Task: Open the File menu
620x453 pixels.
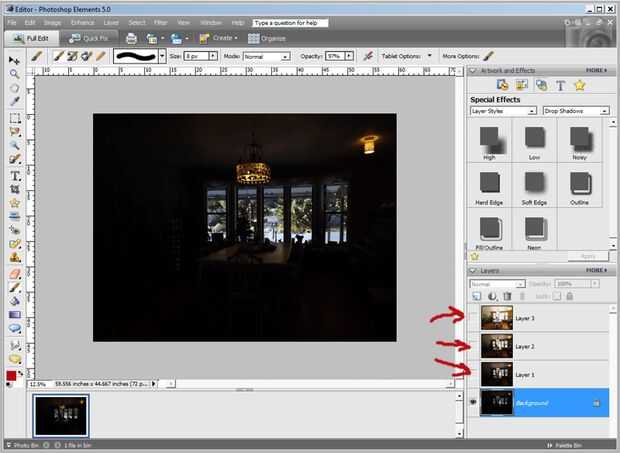Action: pyautogui.click(x=12, y=23)
